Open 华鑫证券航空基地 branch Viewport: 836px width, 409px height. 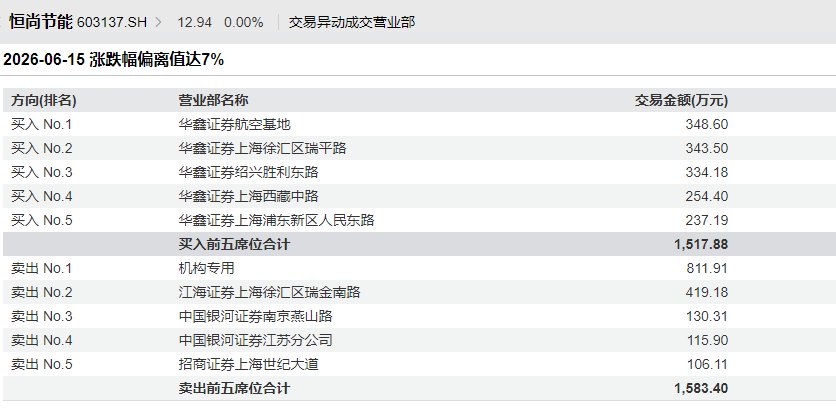235,124
